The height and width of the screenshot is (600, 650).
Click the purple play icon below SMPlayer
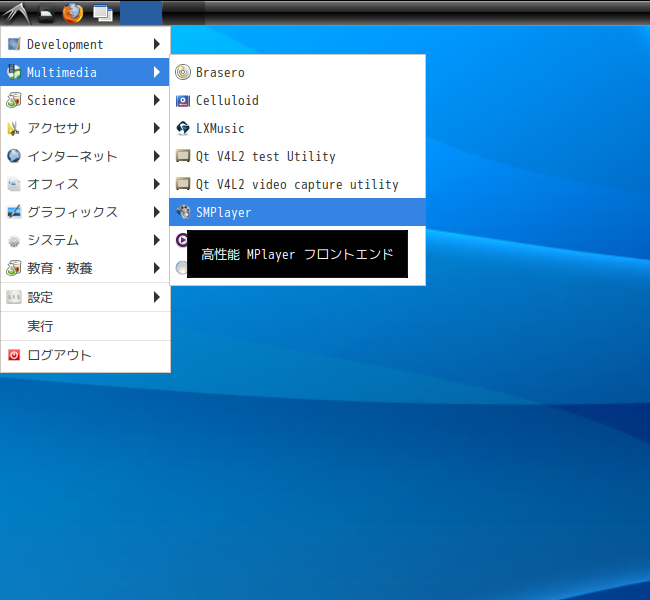182,240
